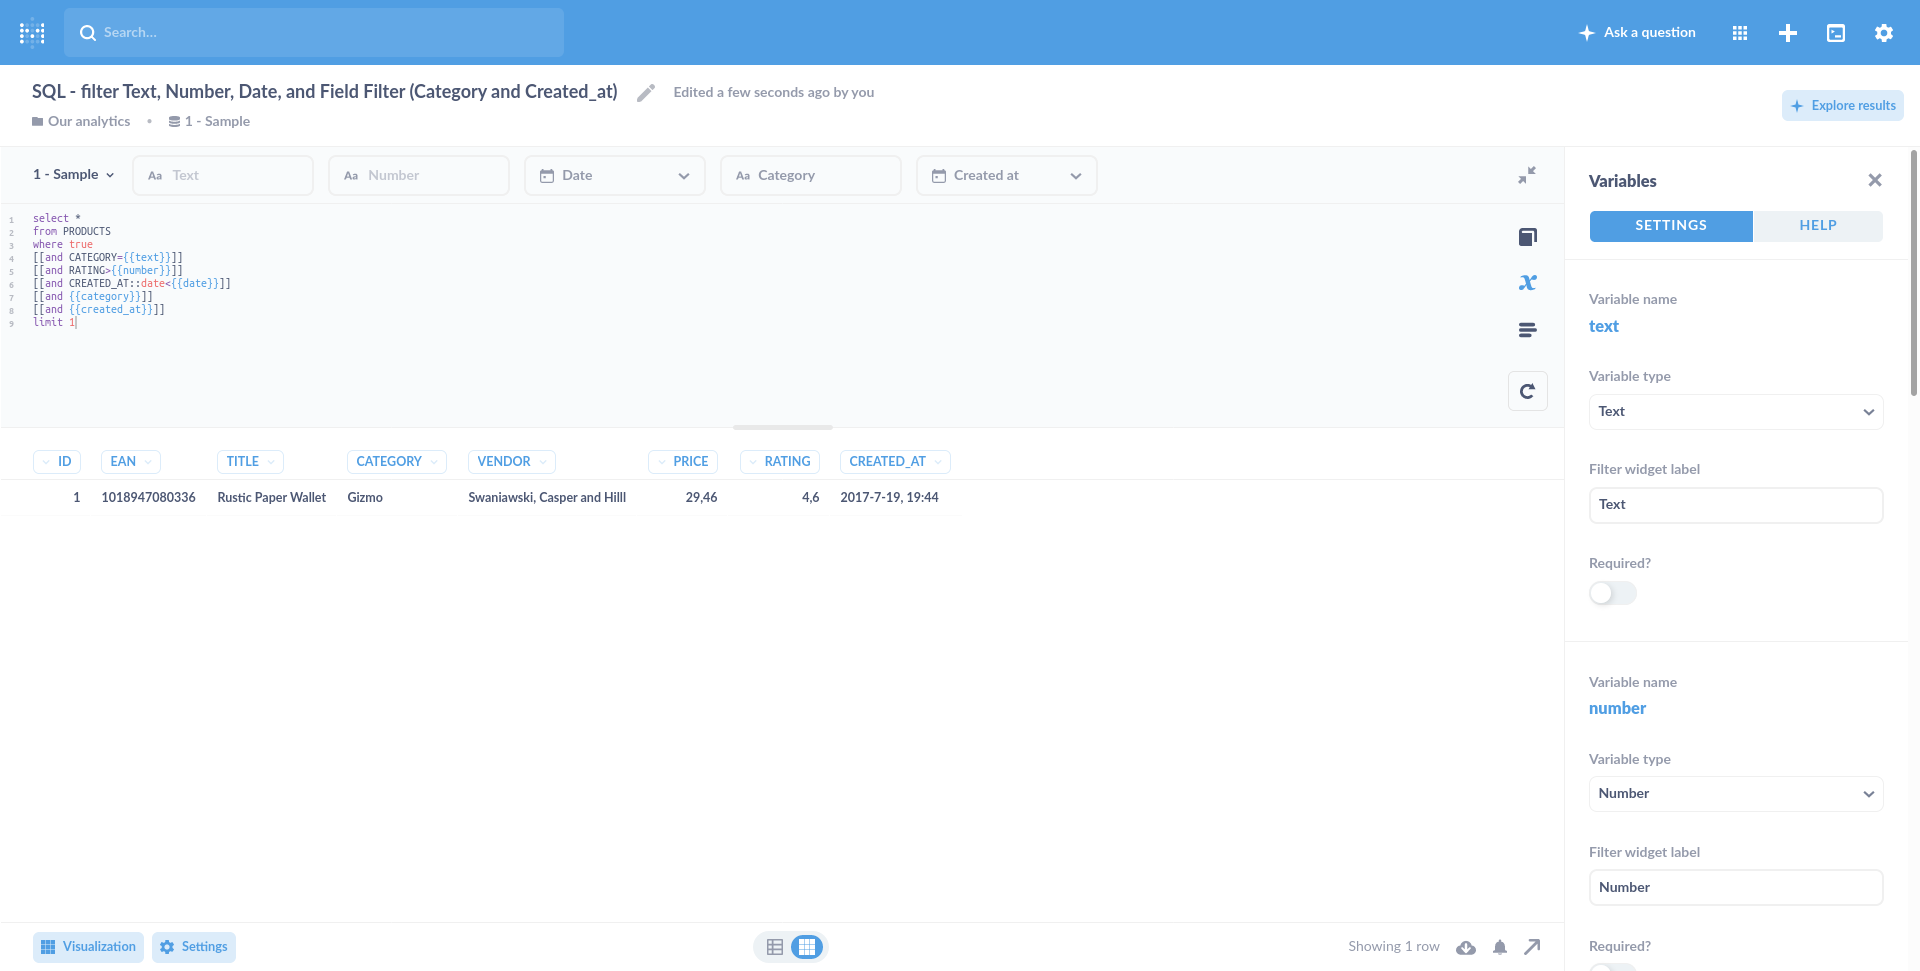Run query with the refresh button
The image size is (1920, 971).
click(1527, 391)
